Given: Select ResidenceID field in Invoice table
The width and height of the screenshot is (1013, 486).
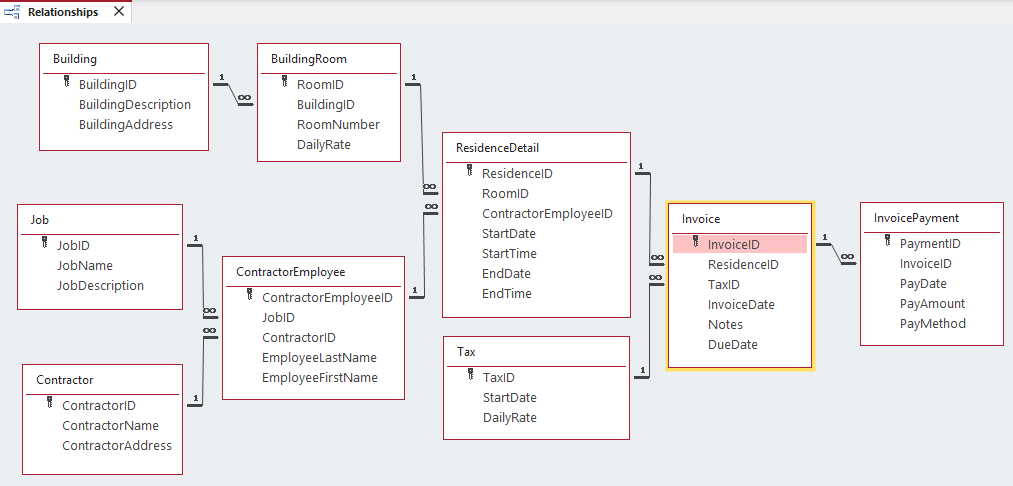Looking at the screenshot, I should (743, 265).
